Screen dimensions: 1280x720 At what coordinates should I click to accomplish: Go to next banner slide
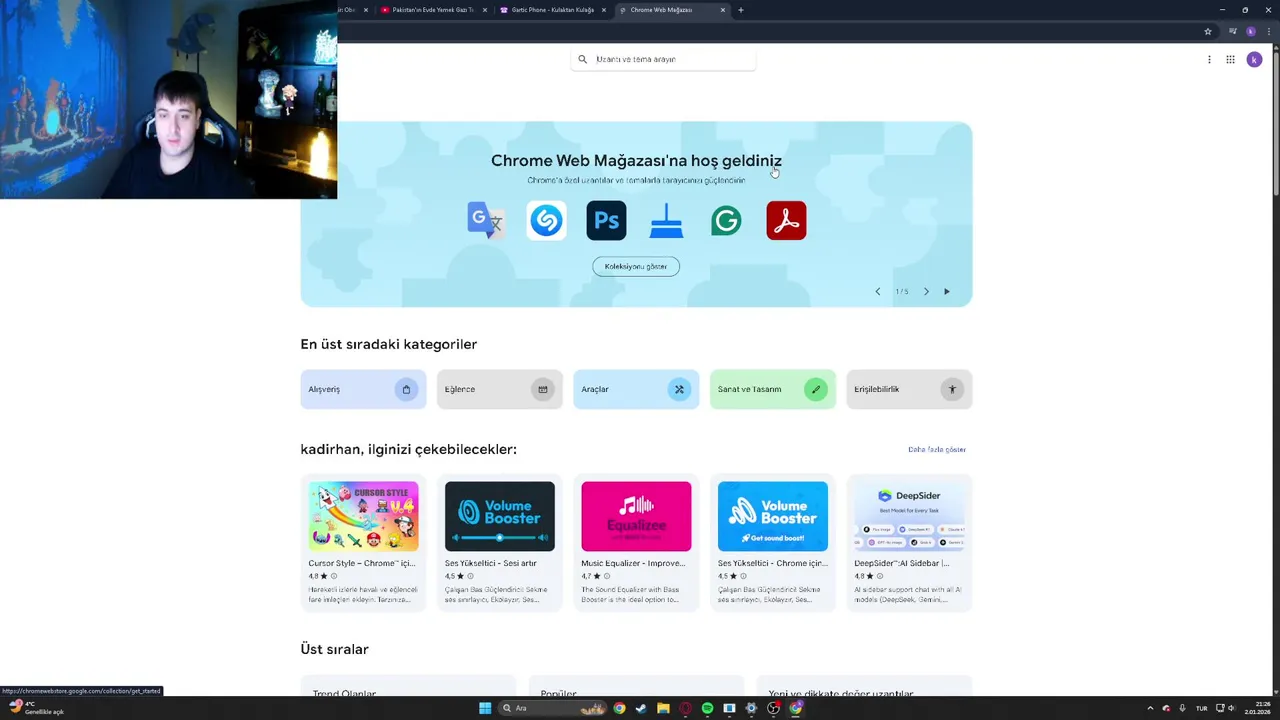[926, 291]
